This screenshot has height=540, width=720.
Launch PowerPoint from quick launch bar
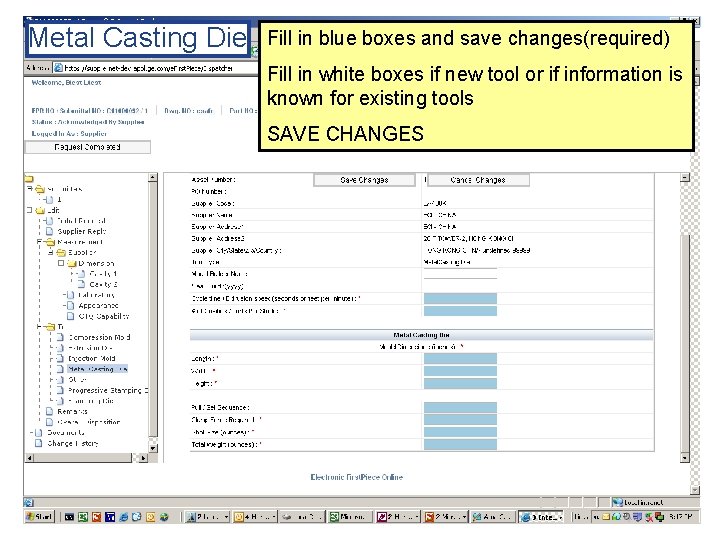(96, 517)
